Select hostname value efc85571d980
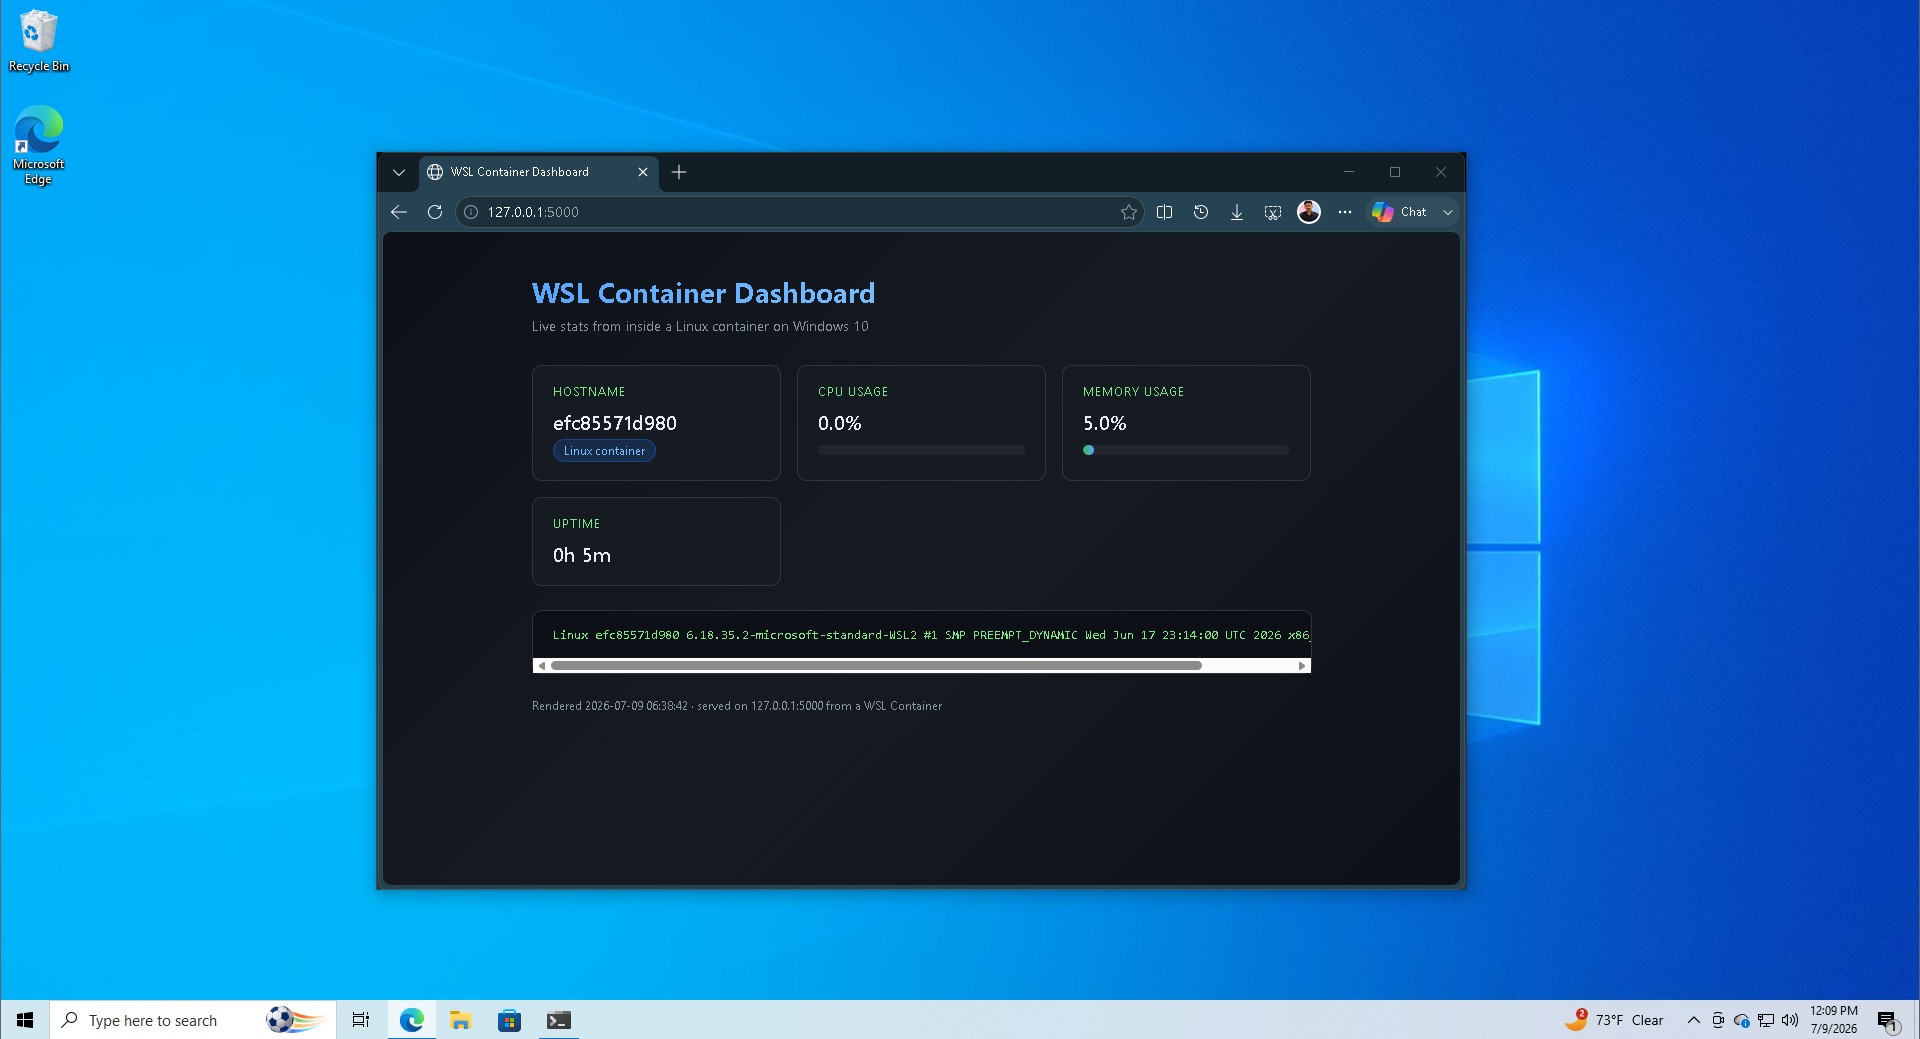Image resolution: width=1920 pixels, height=1039 pixels. pyautogui.click(x=615, y=423)
